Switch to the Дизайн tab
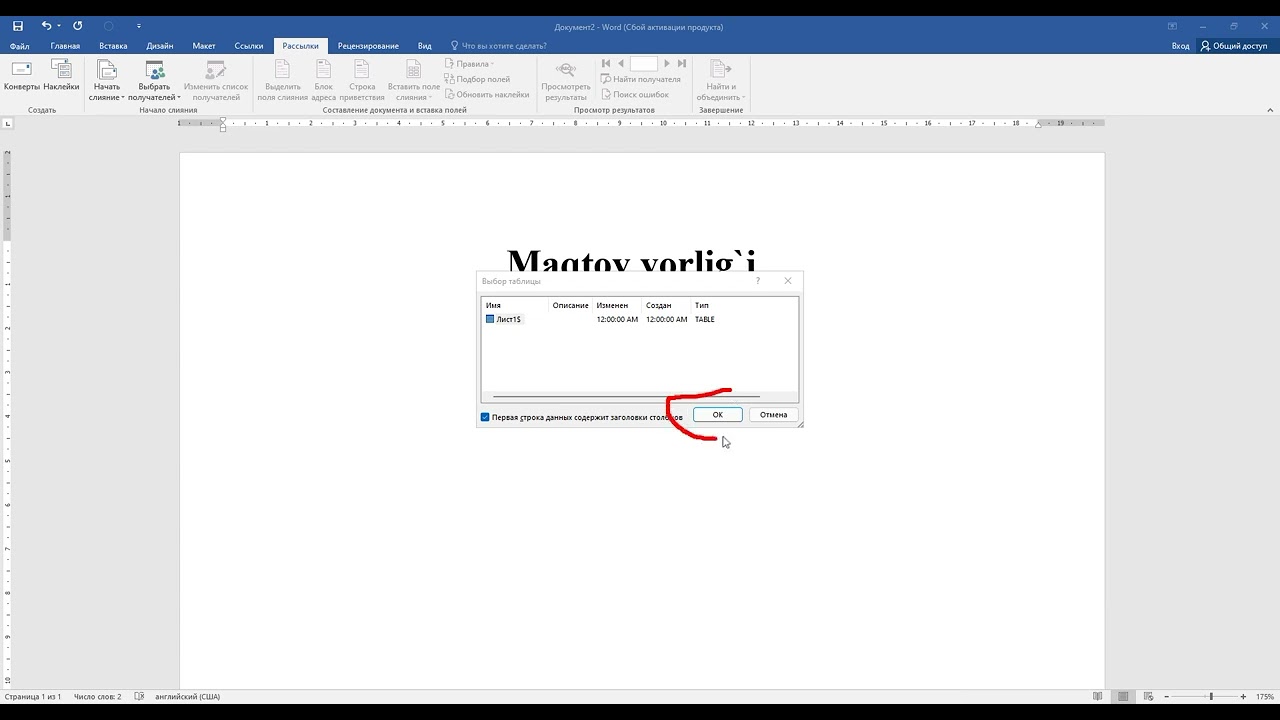Image resolution: width=1280 pixels, height=720 pixels. point(159,46)
